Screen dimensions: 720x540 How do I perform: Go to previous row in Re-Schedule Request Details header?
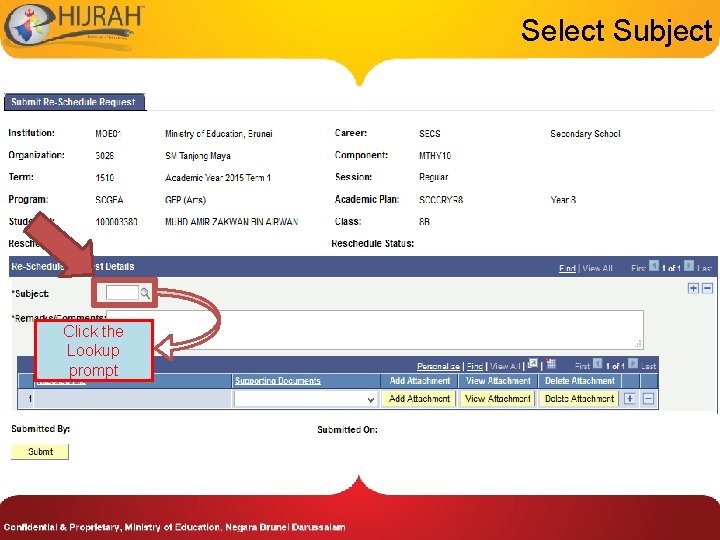[x=654, y=266]
